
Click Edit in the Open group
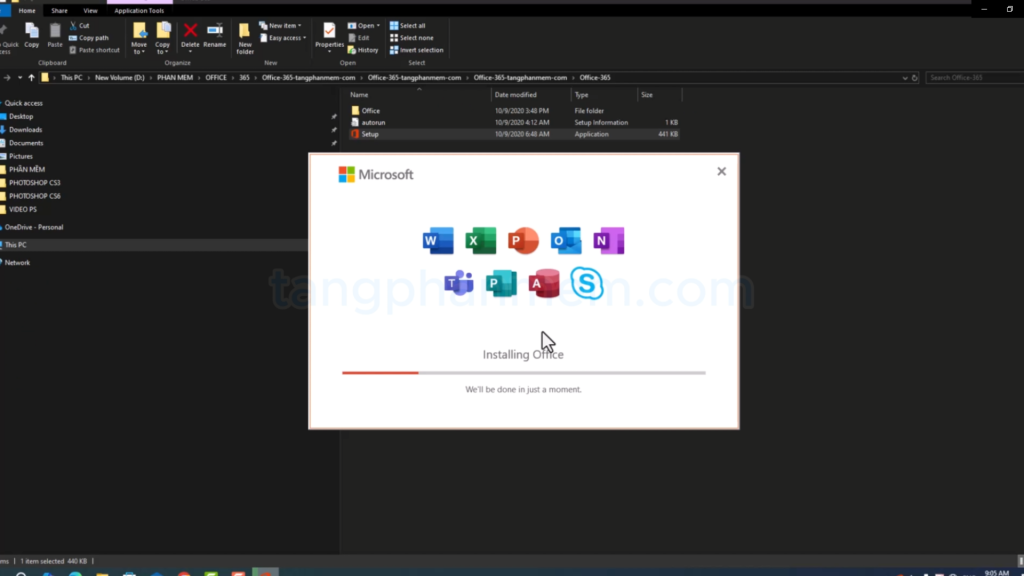[359, 38]
